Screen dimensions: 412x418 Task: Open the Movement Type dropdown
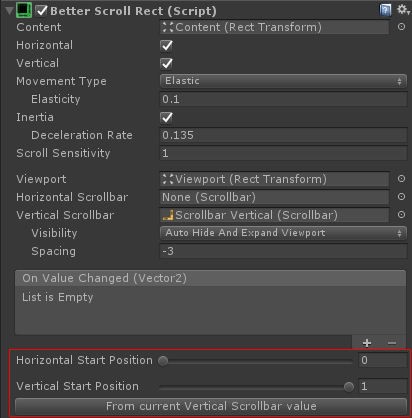[283, 81]
